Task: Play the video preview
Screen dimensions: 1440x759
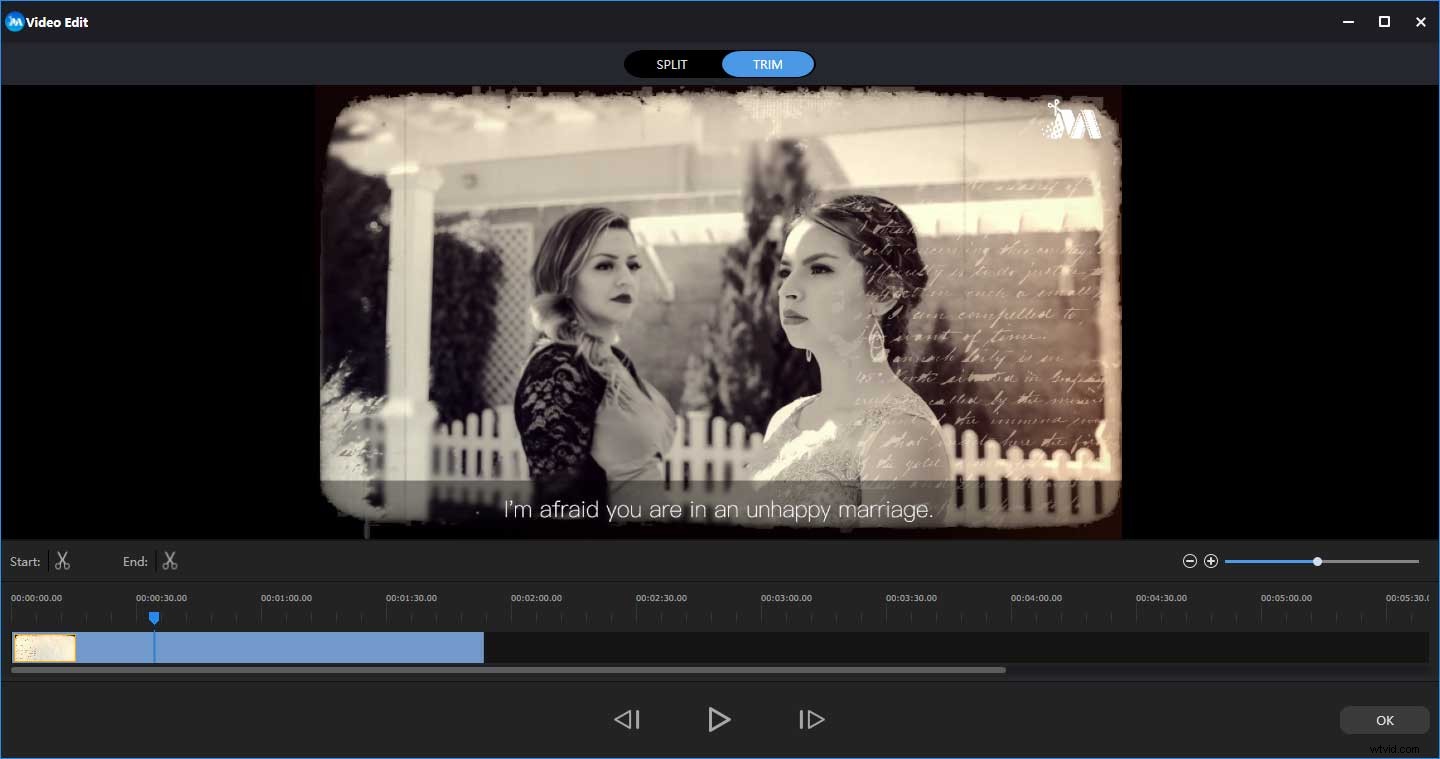Action: (x=719, y=719)
